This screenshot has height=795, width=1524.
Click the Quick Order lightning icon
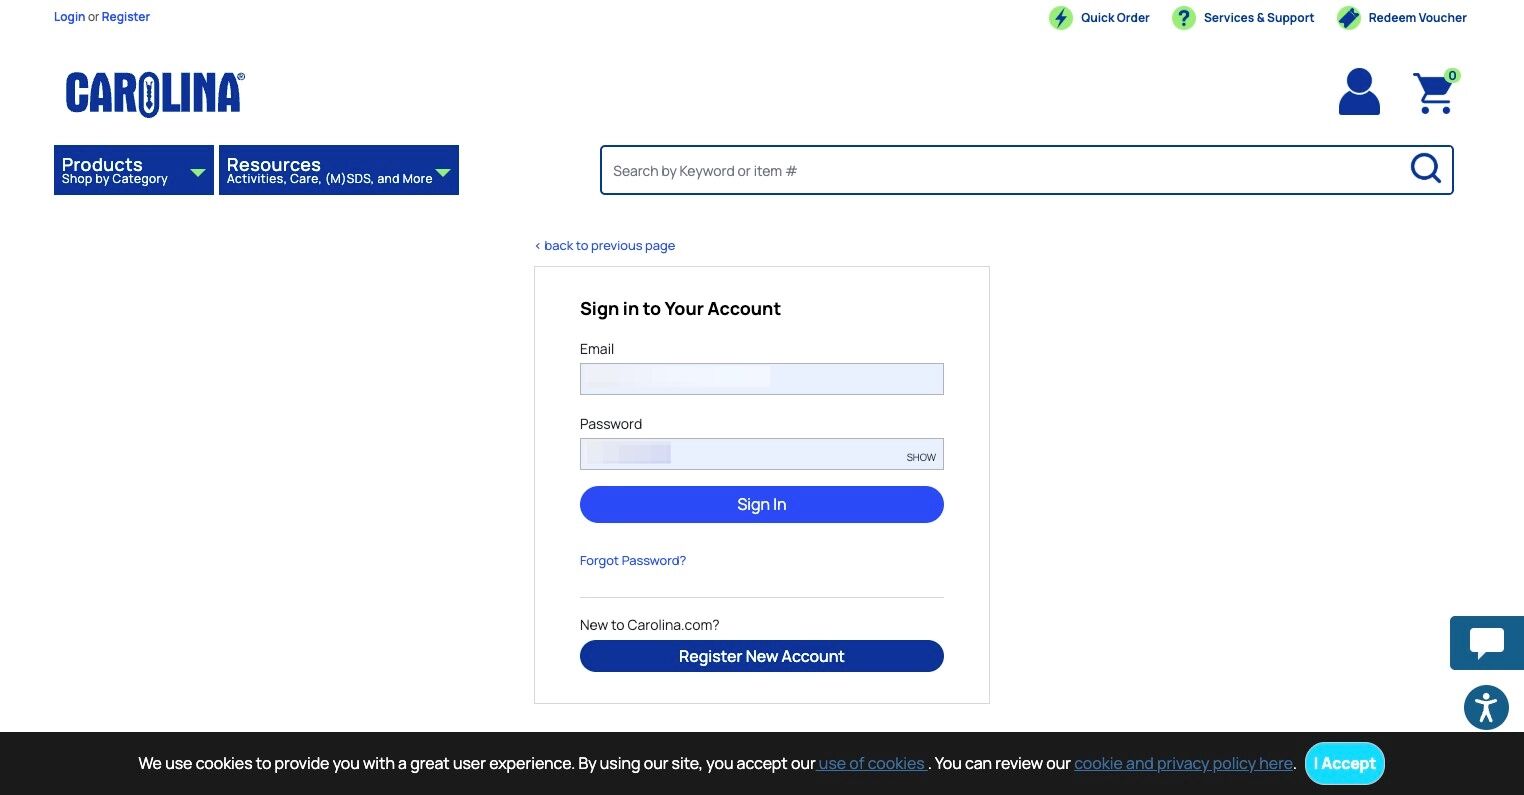pos(1060,18)
